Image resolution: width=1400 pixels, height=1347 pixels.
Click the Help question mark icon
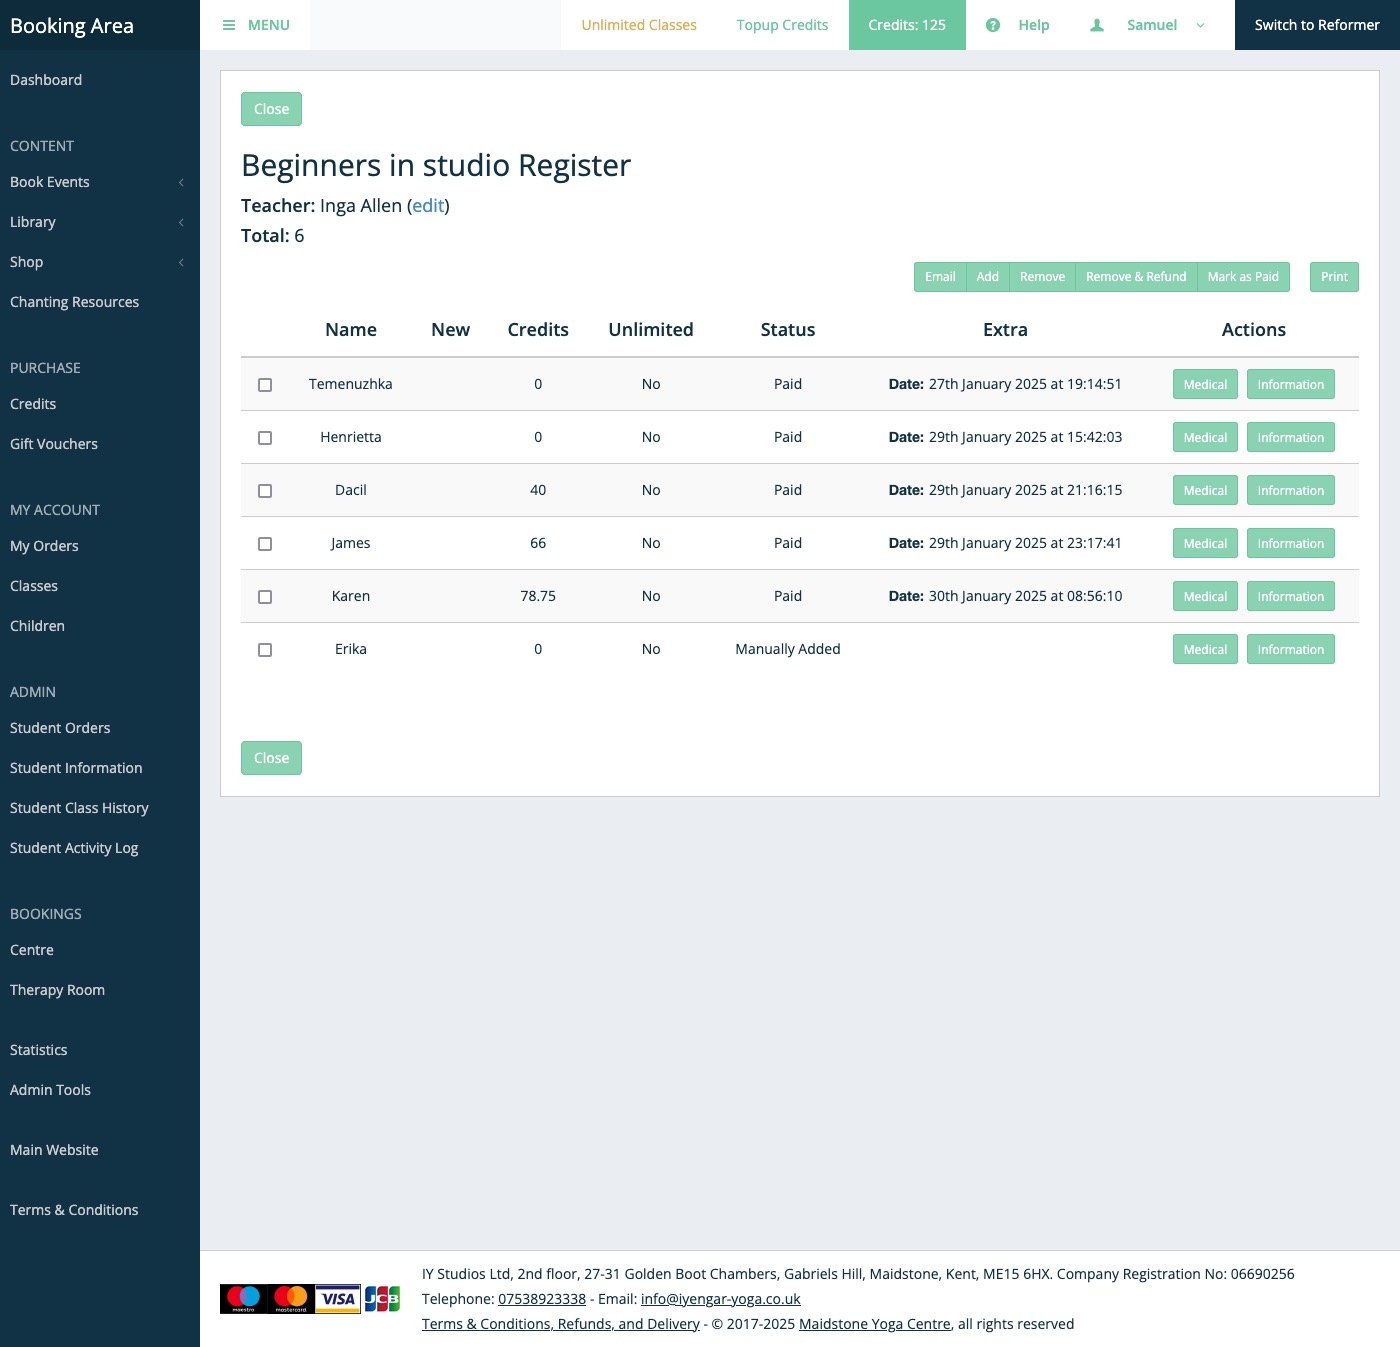tap(993, 25)
